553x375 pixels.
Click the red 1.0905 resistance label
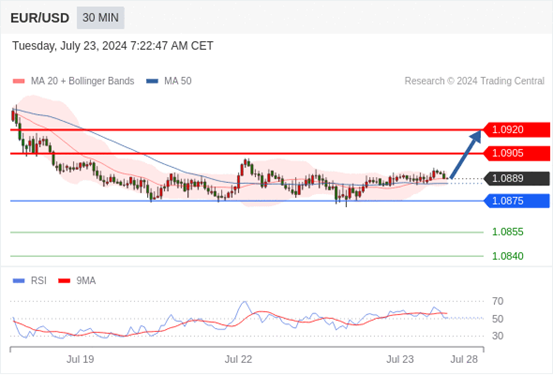[x=516, y=153]
